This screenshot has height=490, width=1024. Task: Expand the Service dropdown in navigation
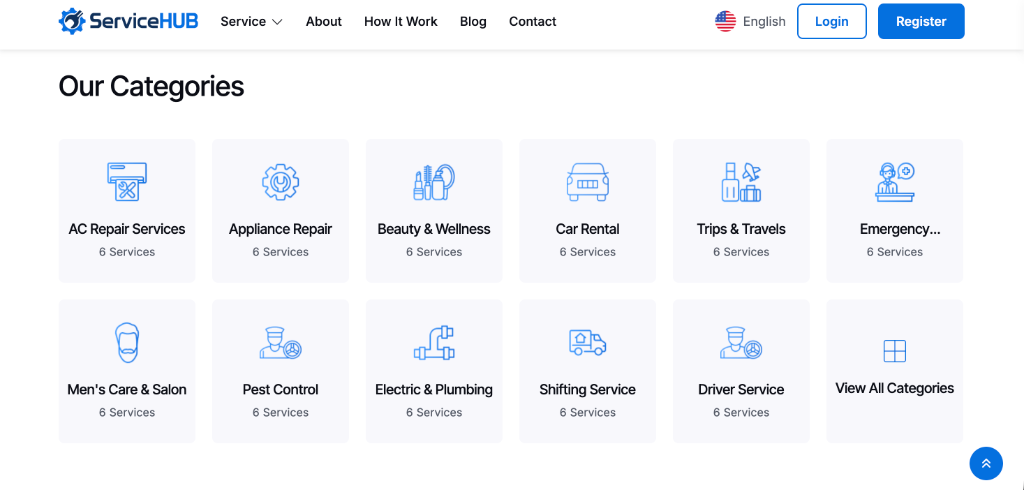tap(251, 22)
